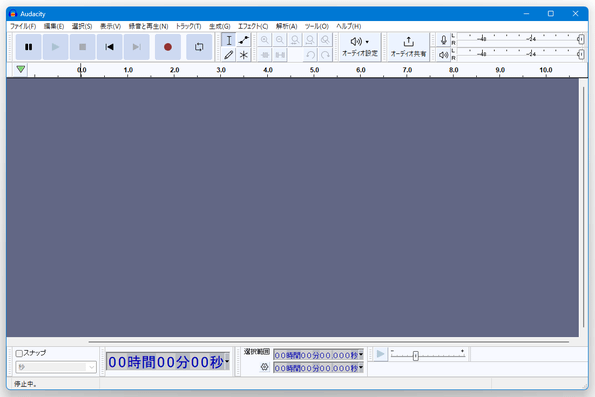Select the Multi-tool asterisk icon
The image size is (595, 397).
244,55
